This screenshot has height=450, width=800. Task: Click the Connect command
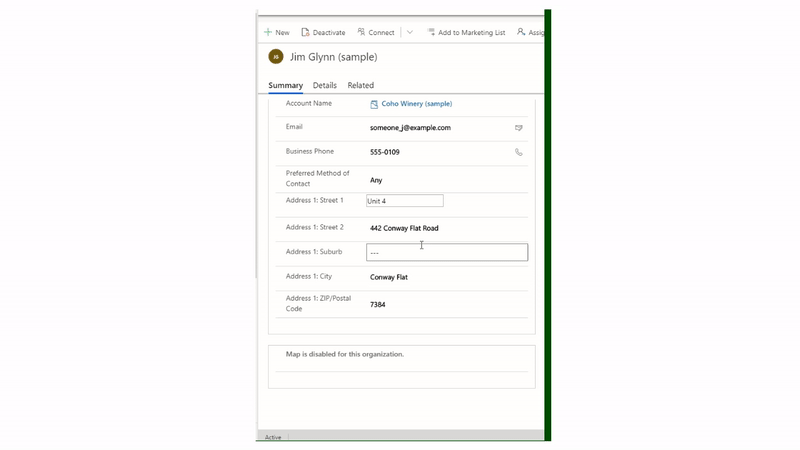click(x=376, y=32)
